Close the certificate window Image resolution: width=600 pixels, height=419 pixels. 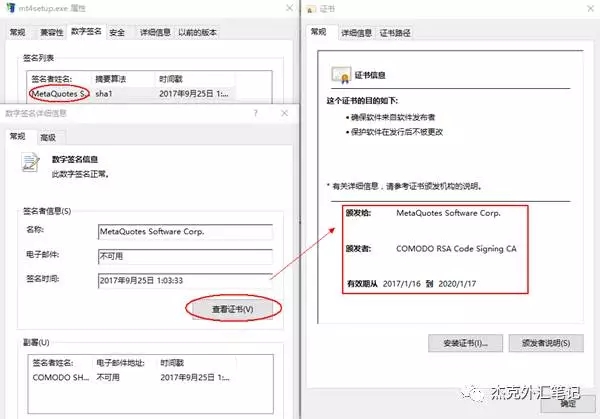[590, 8]
